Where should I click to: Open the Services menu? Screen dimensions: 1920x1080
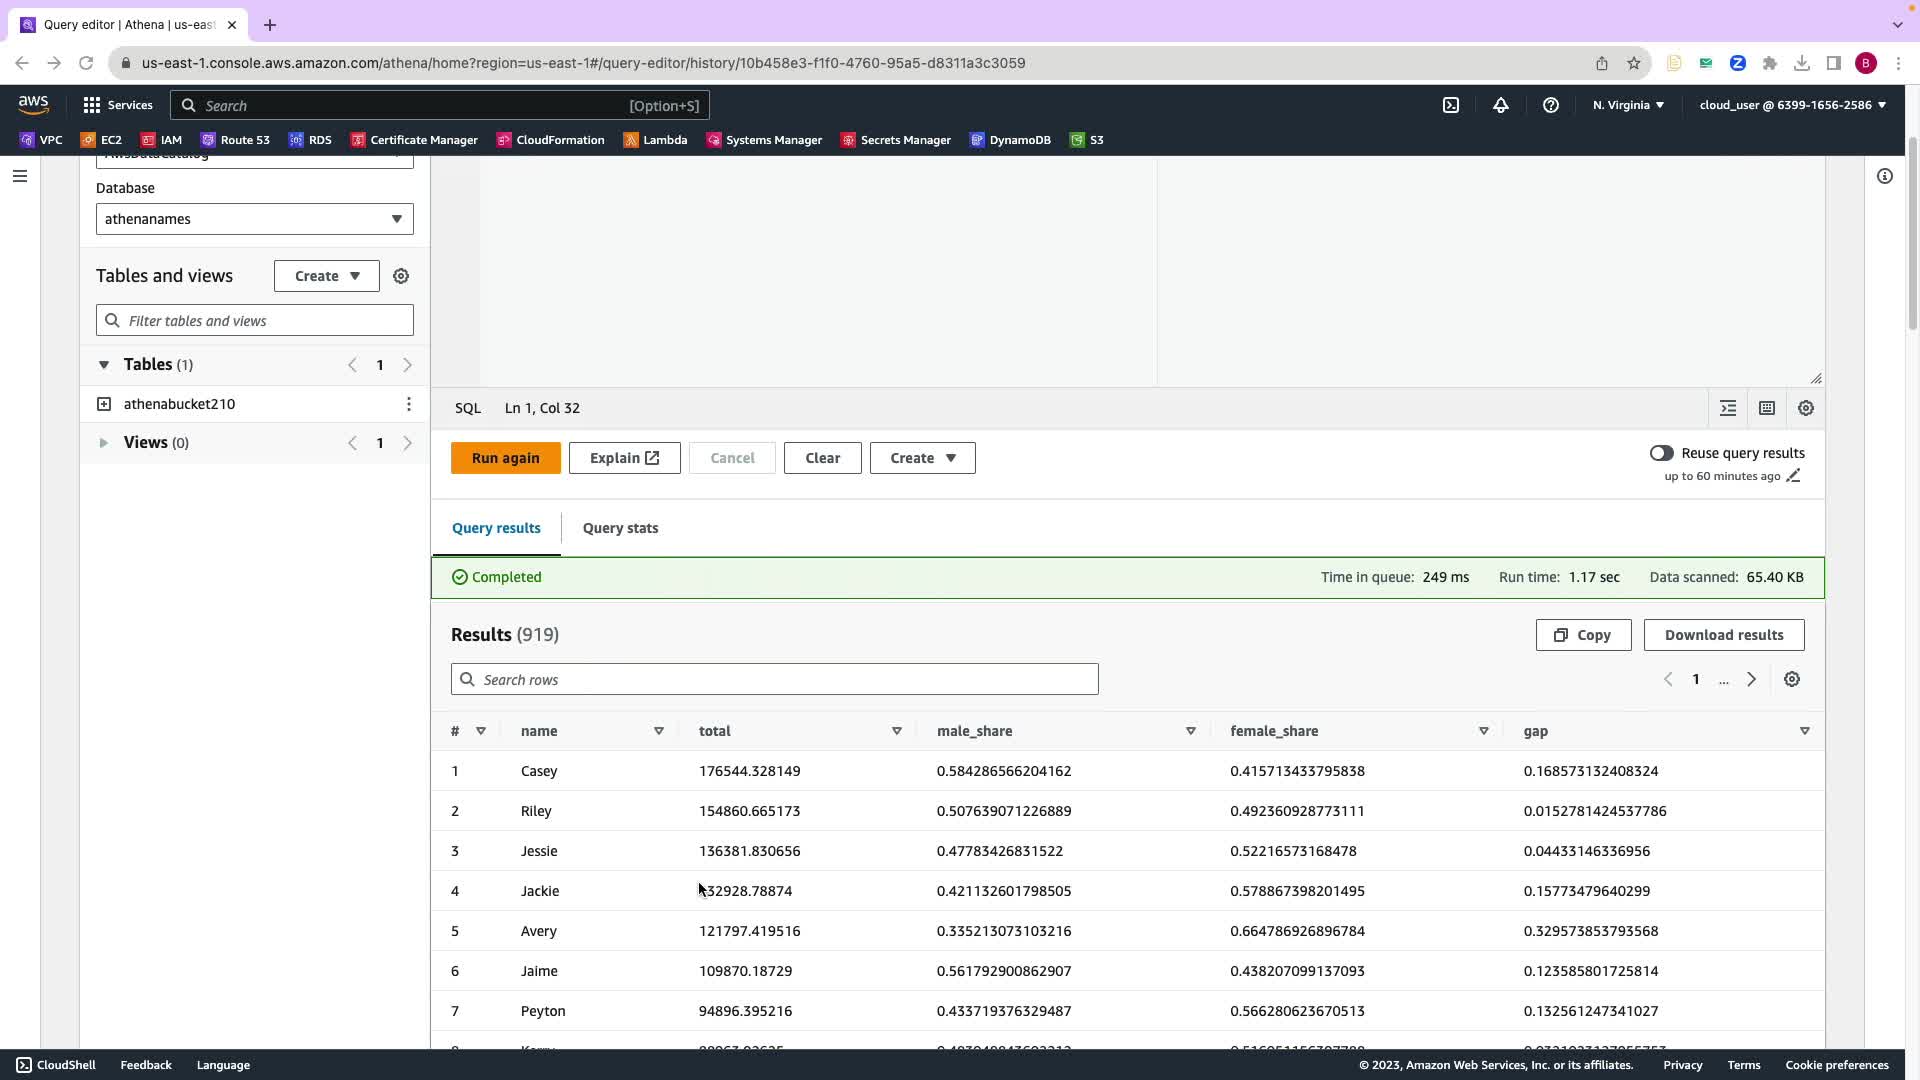118,105
